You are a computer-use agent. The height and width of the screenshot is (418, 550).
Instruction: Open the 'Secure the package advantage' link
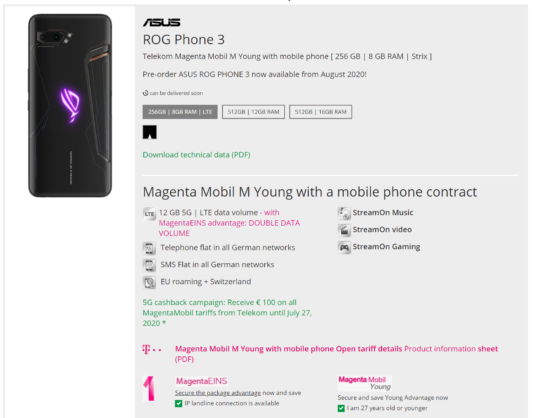(x=218, y=393)
